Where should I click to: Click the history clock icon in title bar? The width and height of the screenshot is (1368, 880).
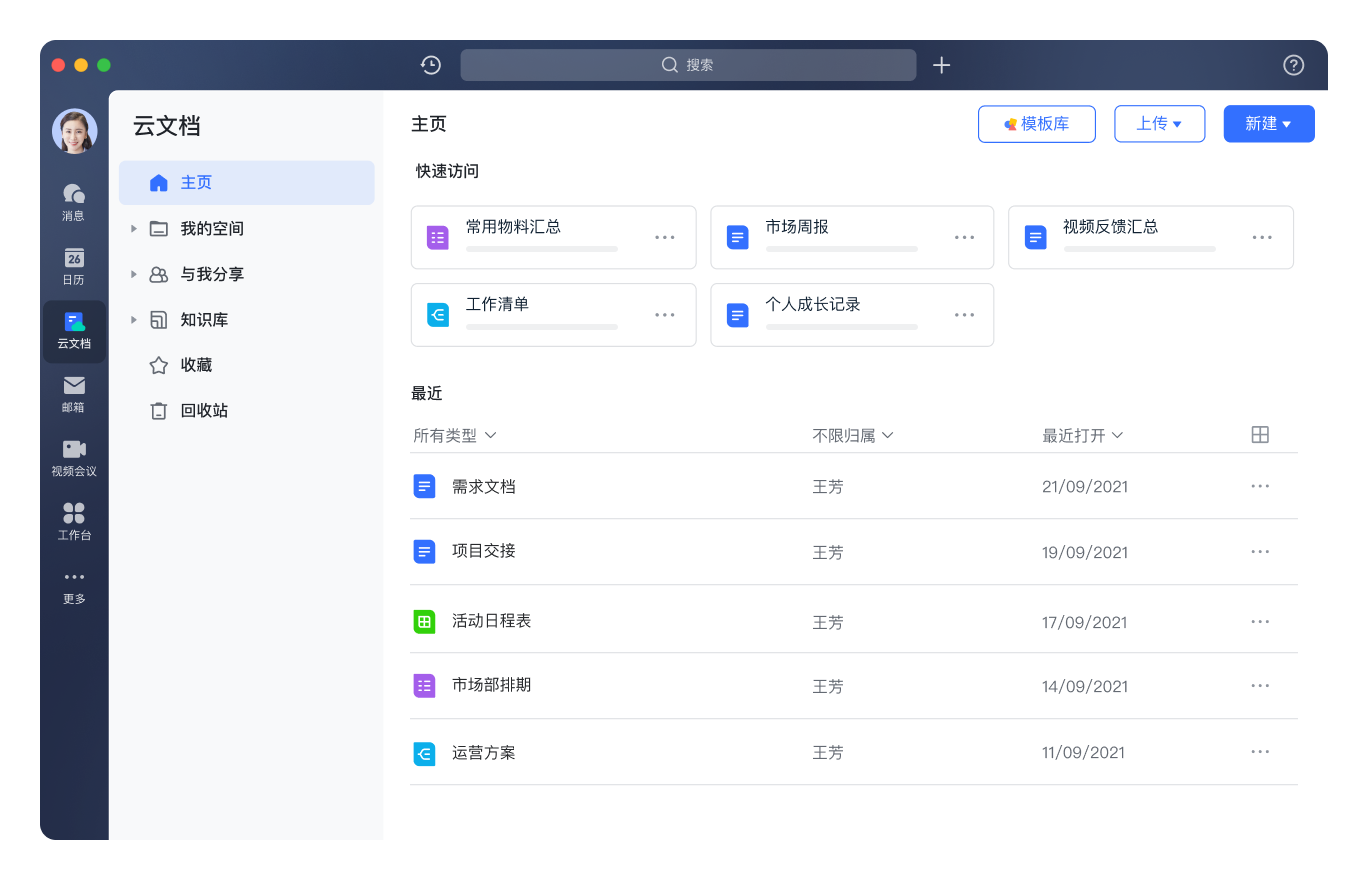[431, 65]
